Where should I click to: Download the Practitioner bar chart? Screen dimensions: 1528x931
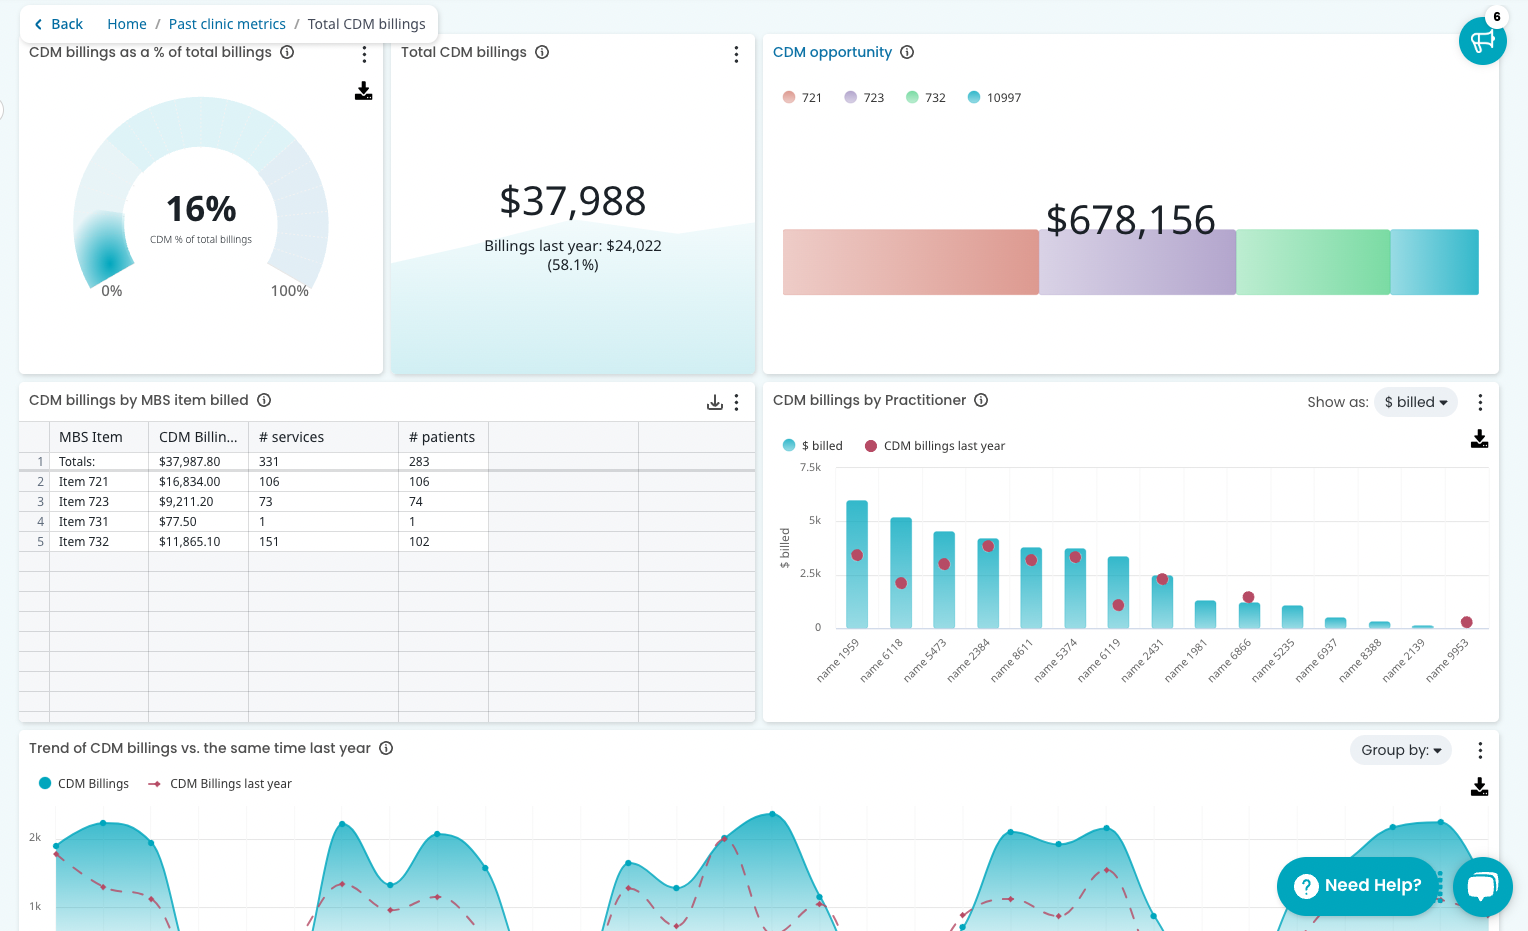coord(1480,439)
